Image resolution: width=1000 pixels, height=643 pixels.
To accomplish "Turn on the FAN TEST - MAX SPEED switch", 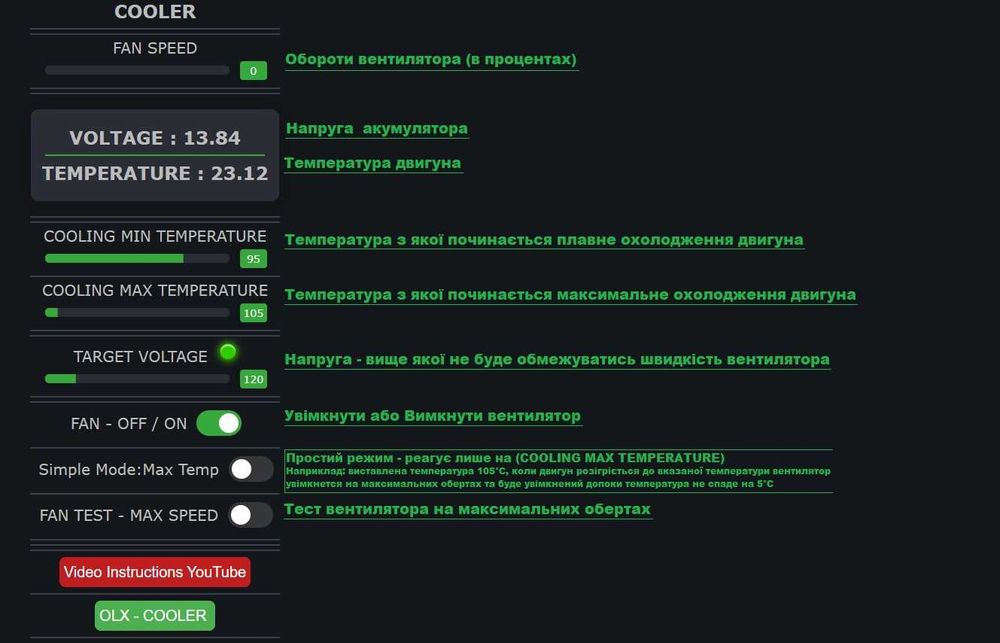I will (251, 515).
